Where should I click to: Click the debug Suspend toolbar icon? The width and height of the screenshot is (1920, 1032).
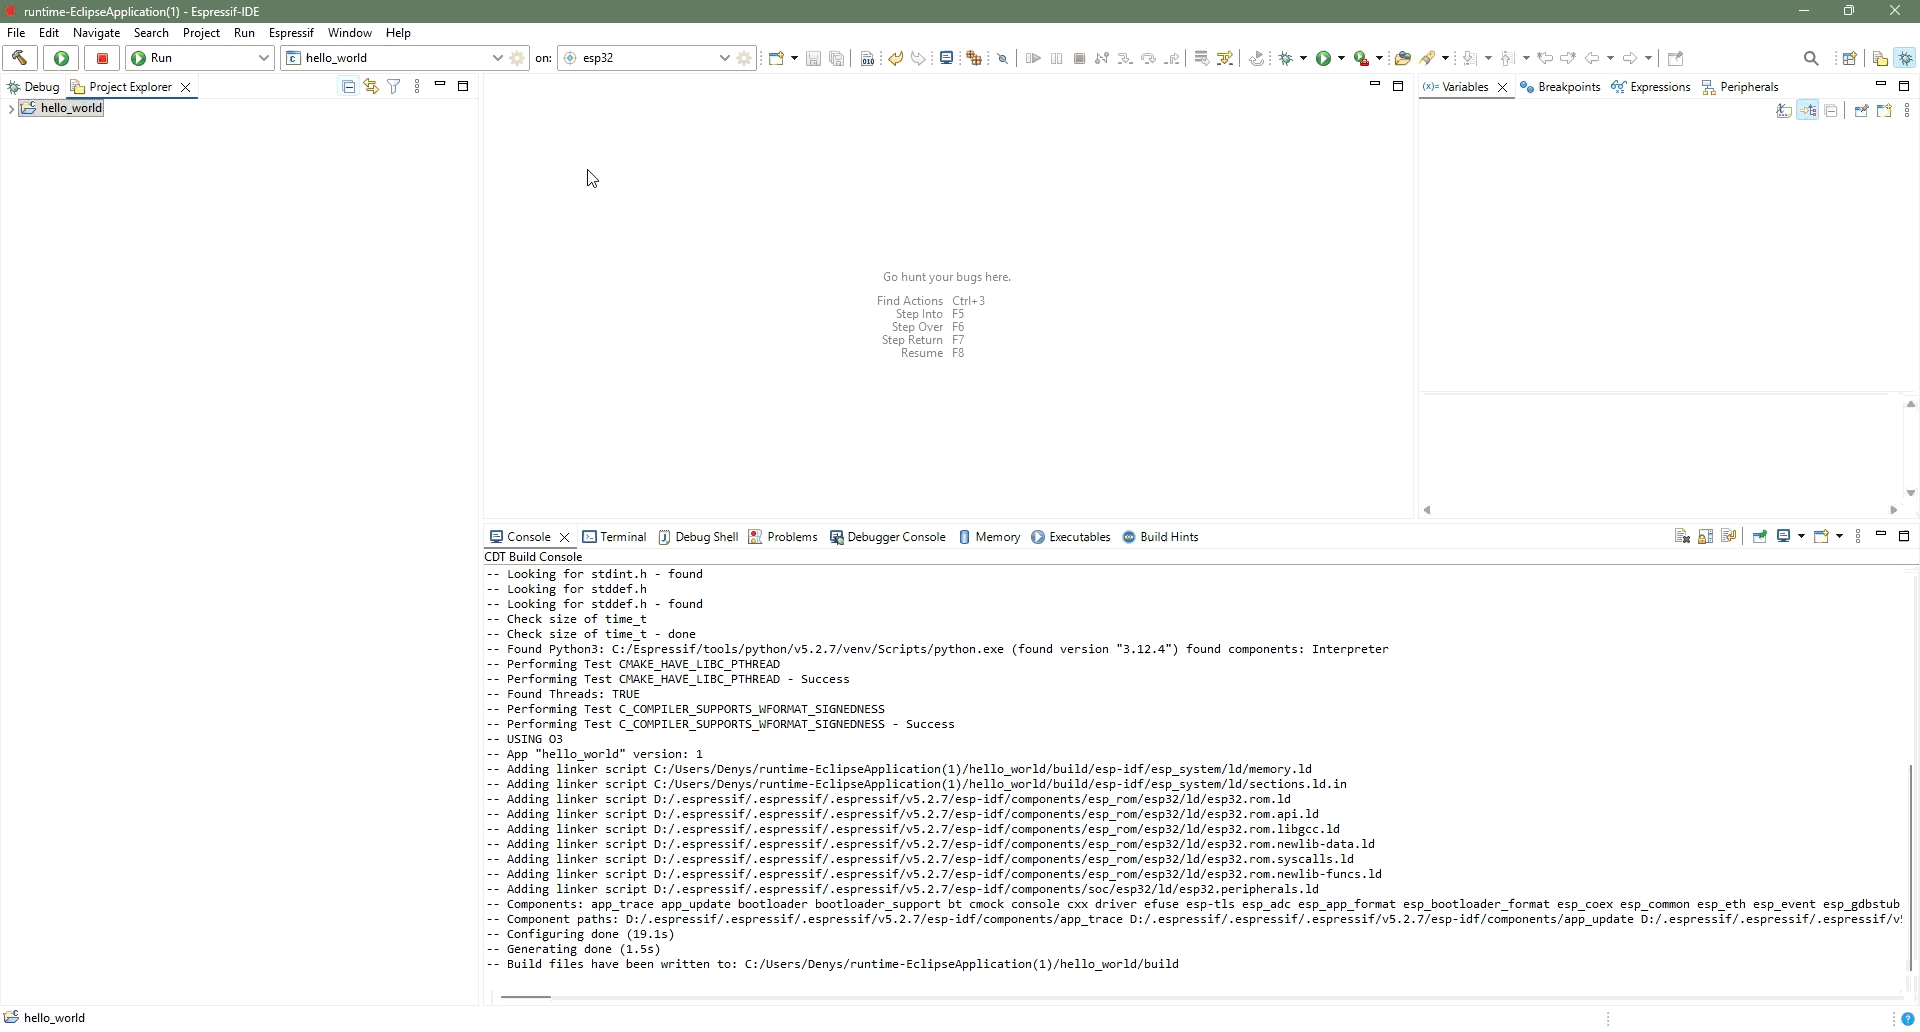pyautogui.click(x=1056, y=59)
